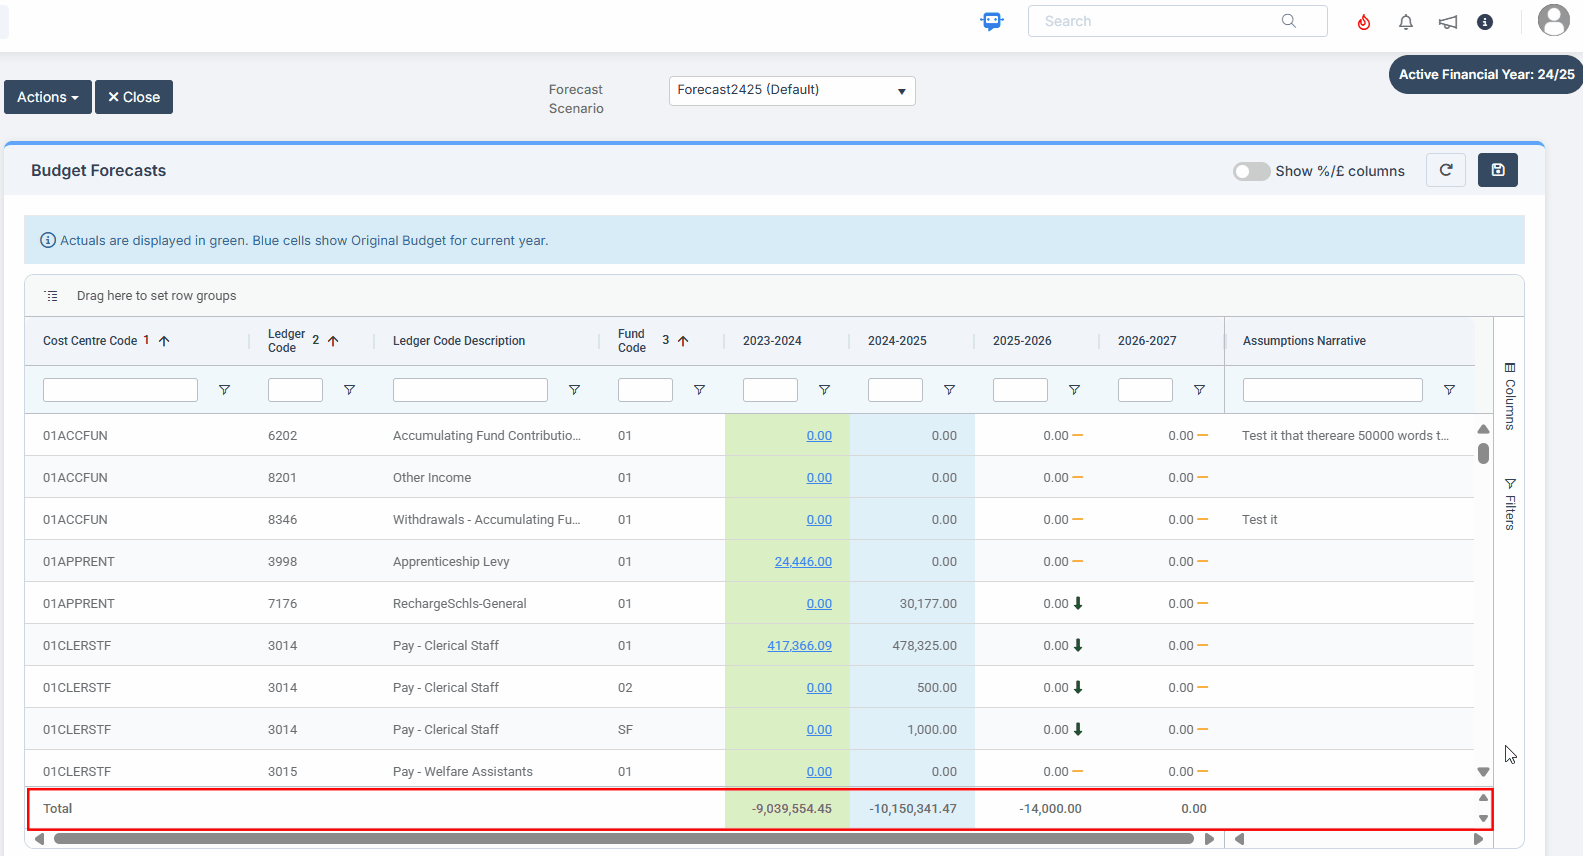Select the 1,000.00 cell in fund SF row
This screenshot has width=1583, height=856.
tap(912, 730)
